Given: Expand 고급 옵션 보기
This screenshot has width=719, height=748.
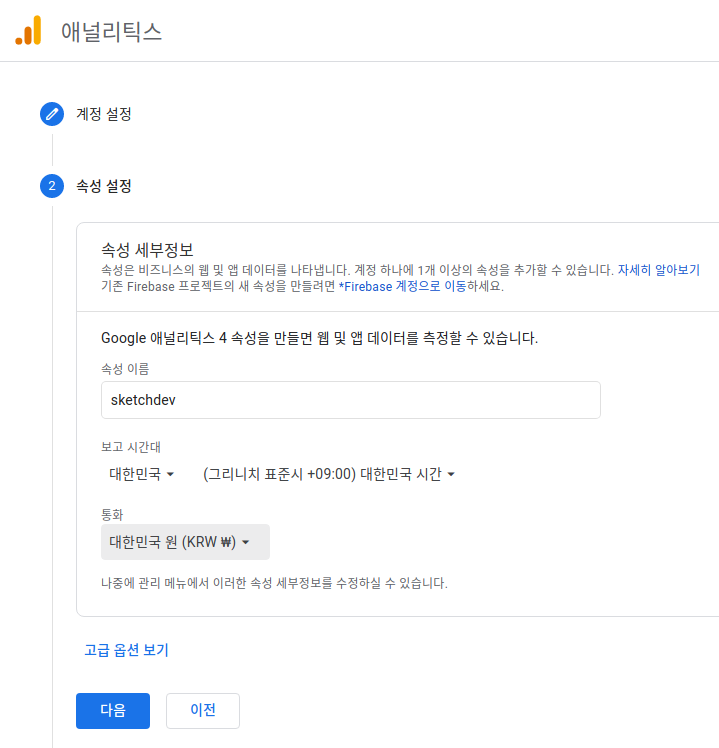Looking at the screenshot, I should point(126,650).
